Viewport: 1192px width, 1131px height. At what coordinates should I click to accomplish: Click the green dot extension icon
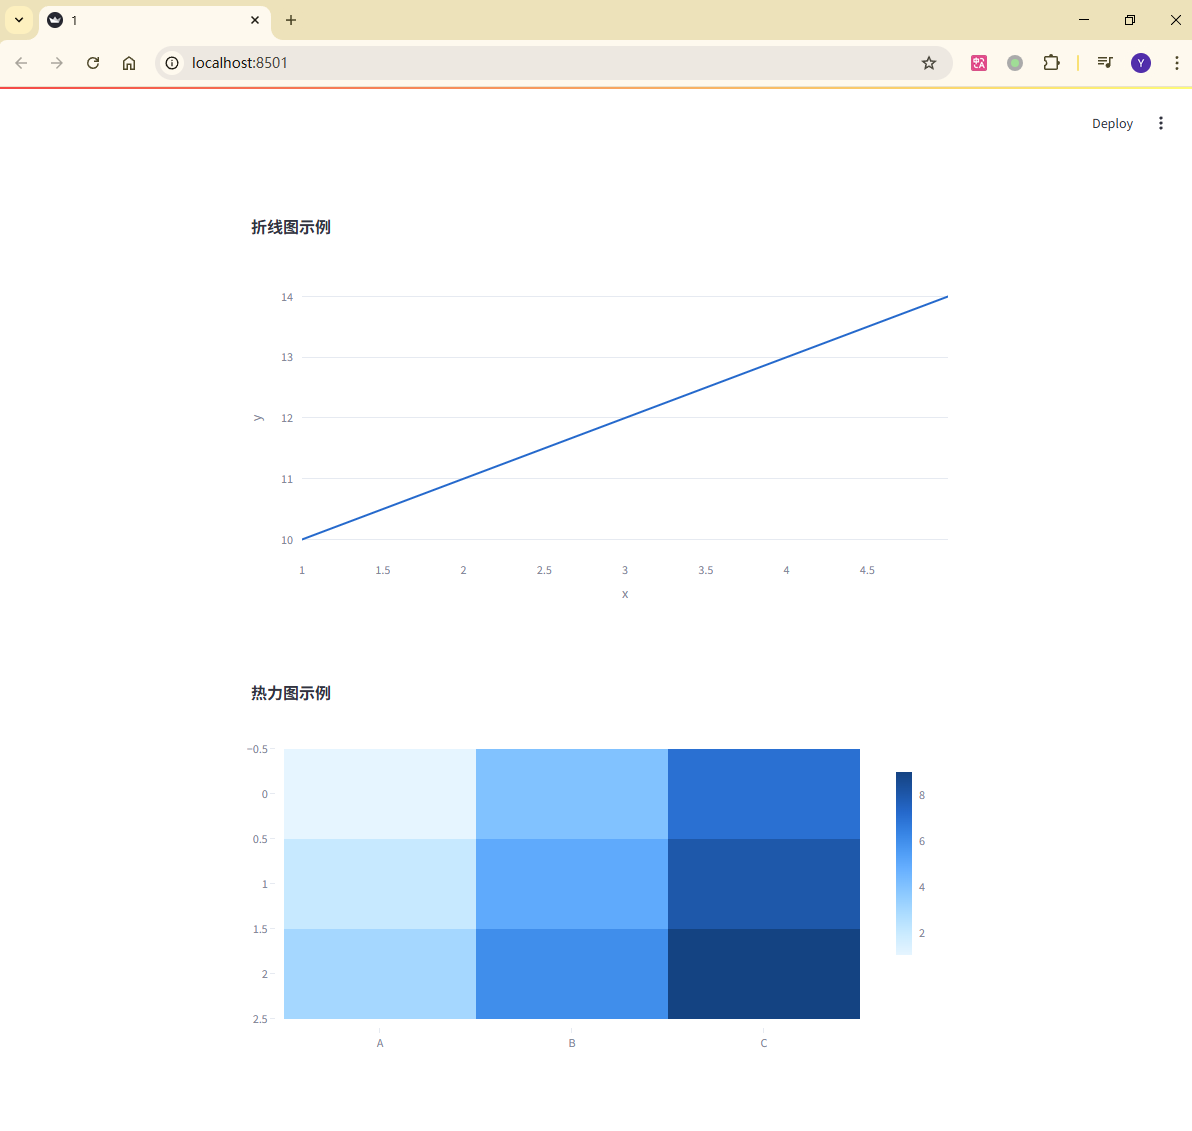[1015, 62]
